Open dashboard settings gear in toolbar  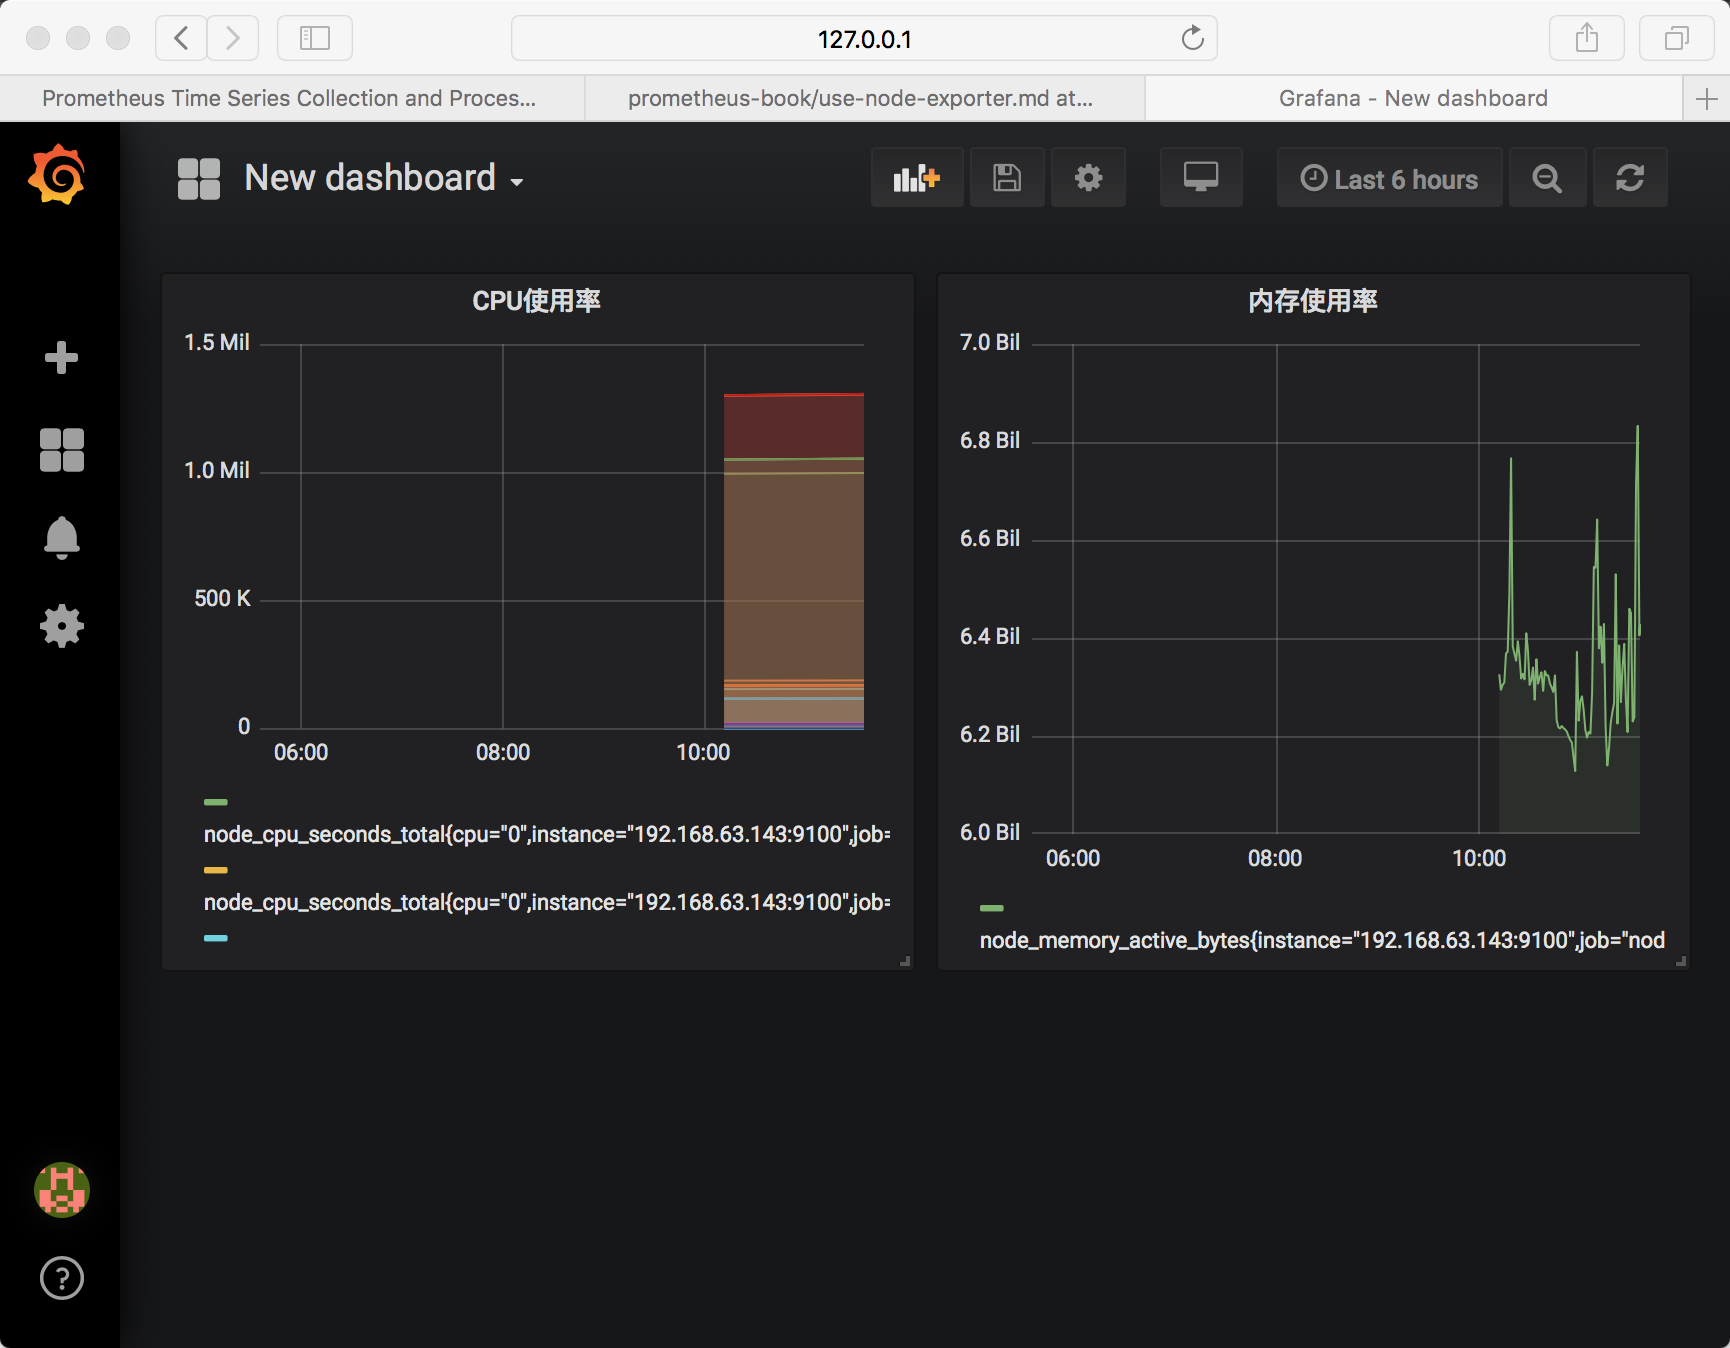click(x=1088, y=178)
